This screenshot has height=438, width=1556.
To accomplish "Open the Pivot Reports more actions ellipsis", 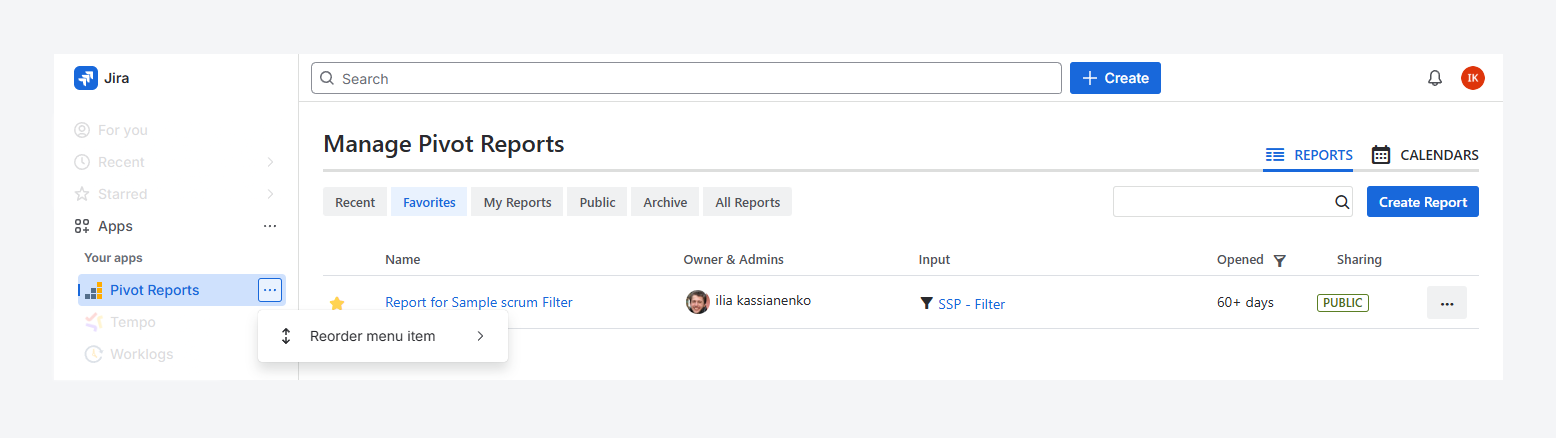I will point(270,290).
